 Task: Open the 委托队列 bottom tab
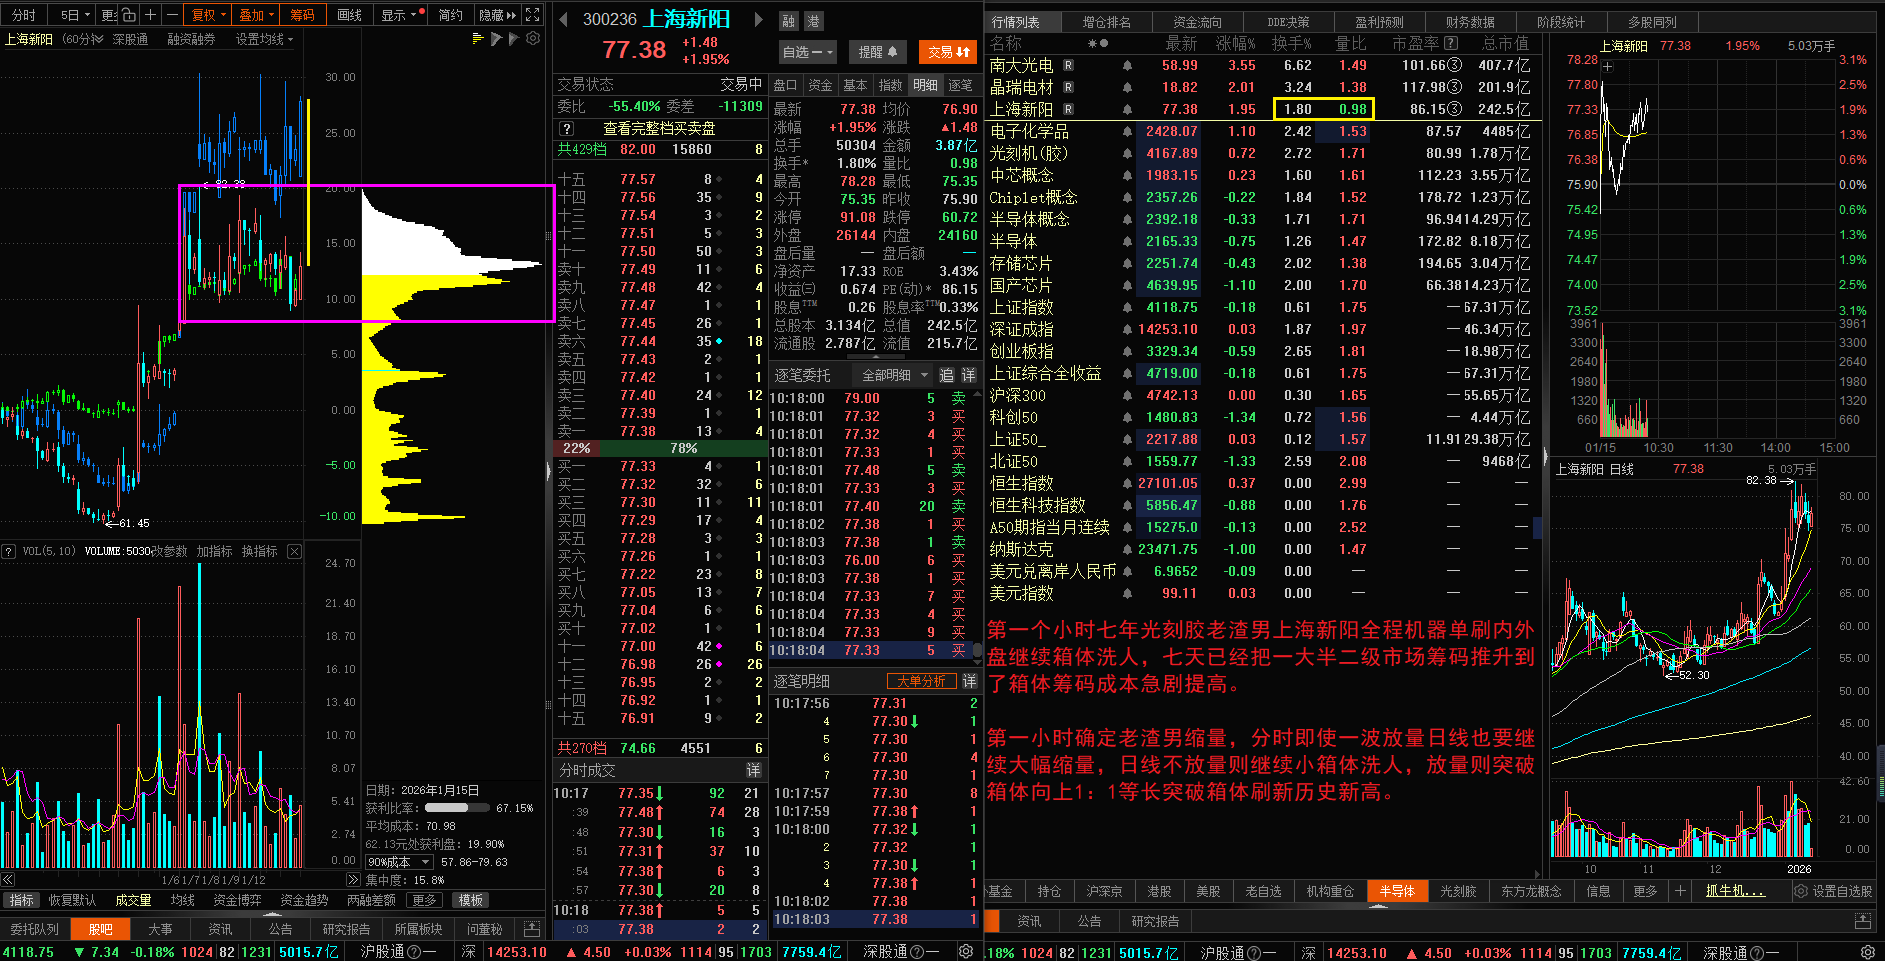coord(34,929)
